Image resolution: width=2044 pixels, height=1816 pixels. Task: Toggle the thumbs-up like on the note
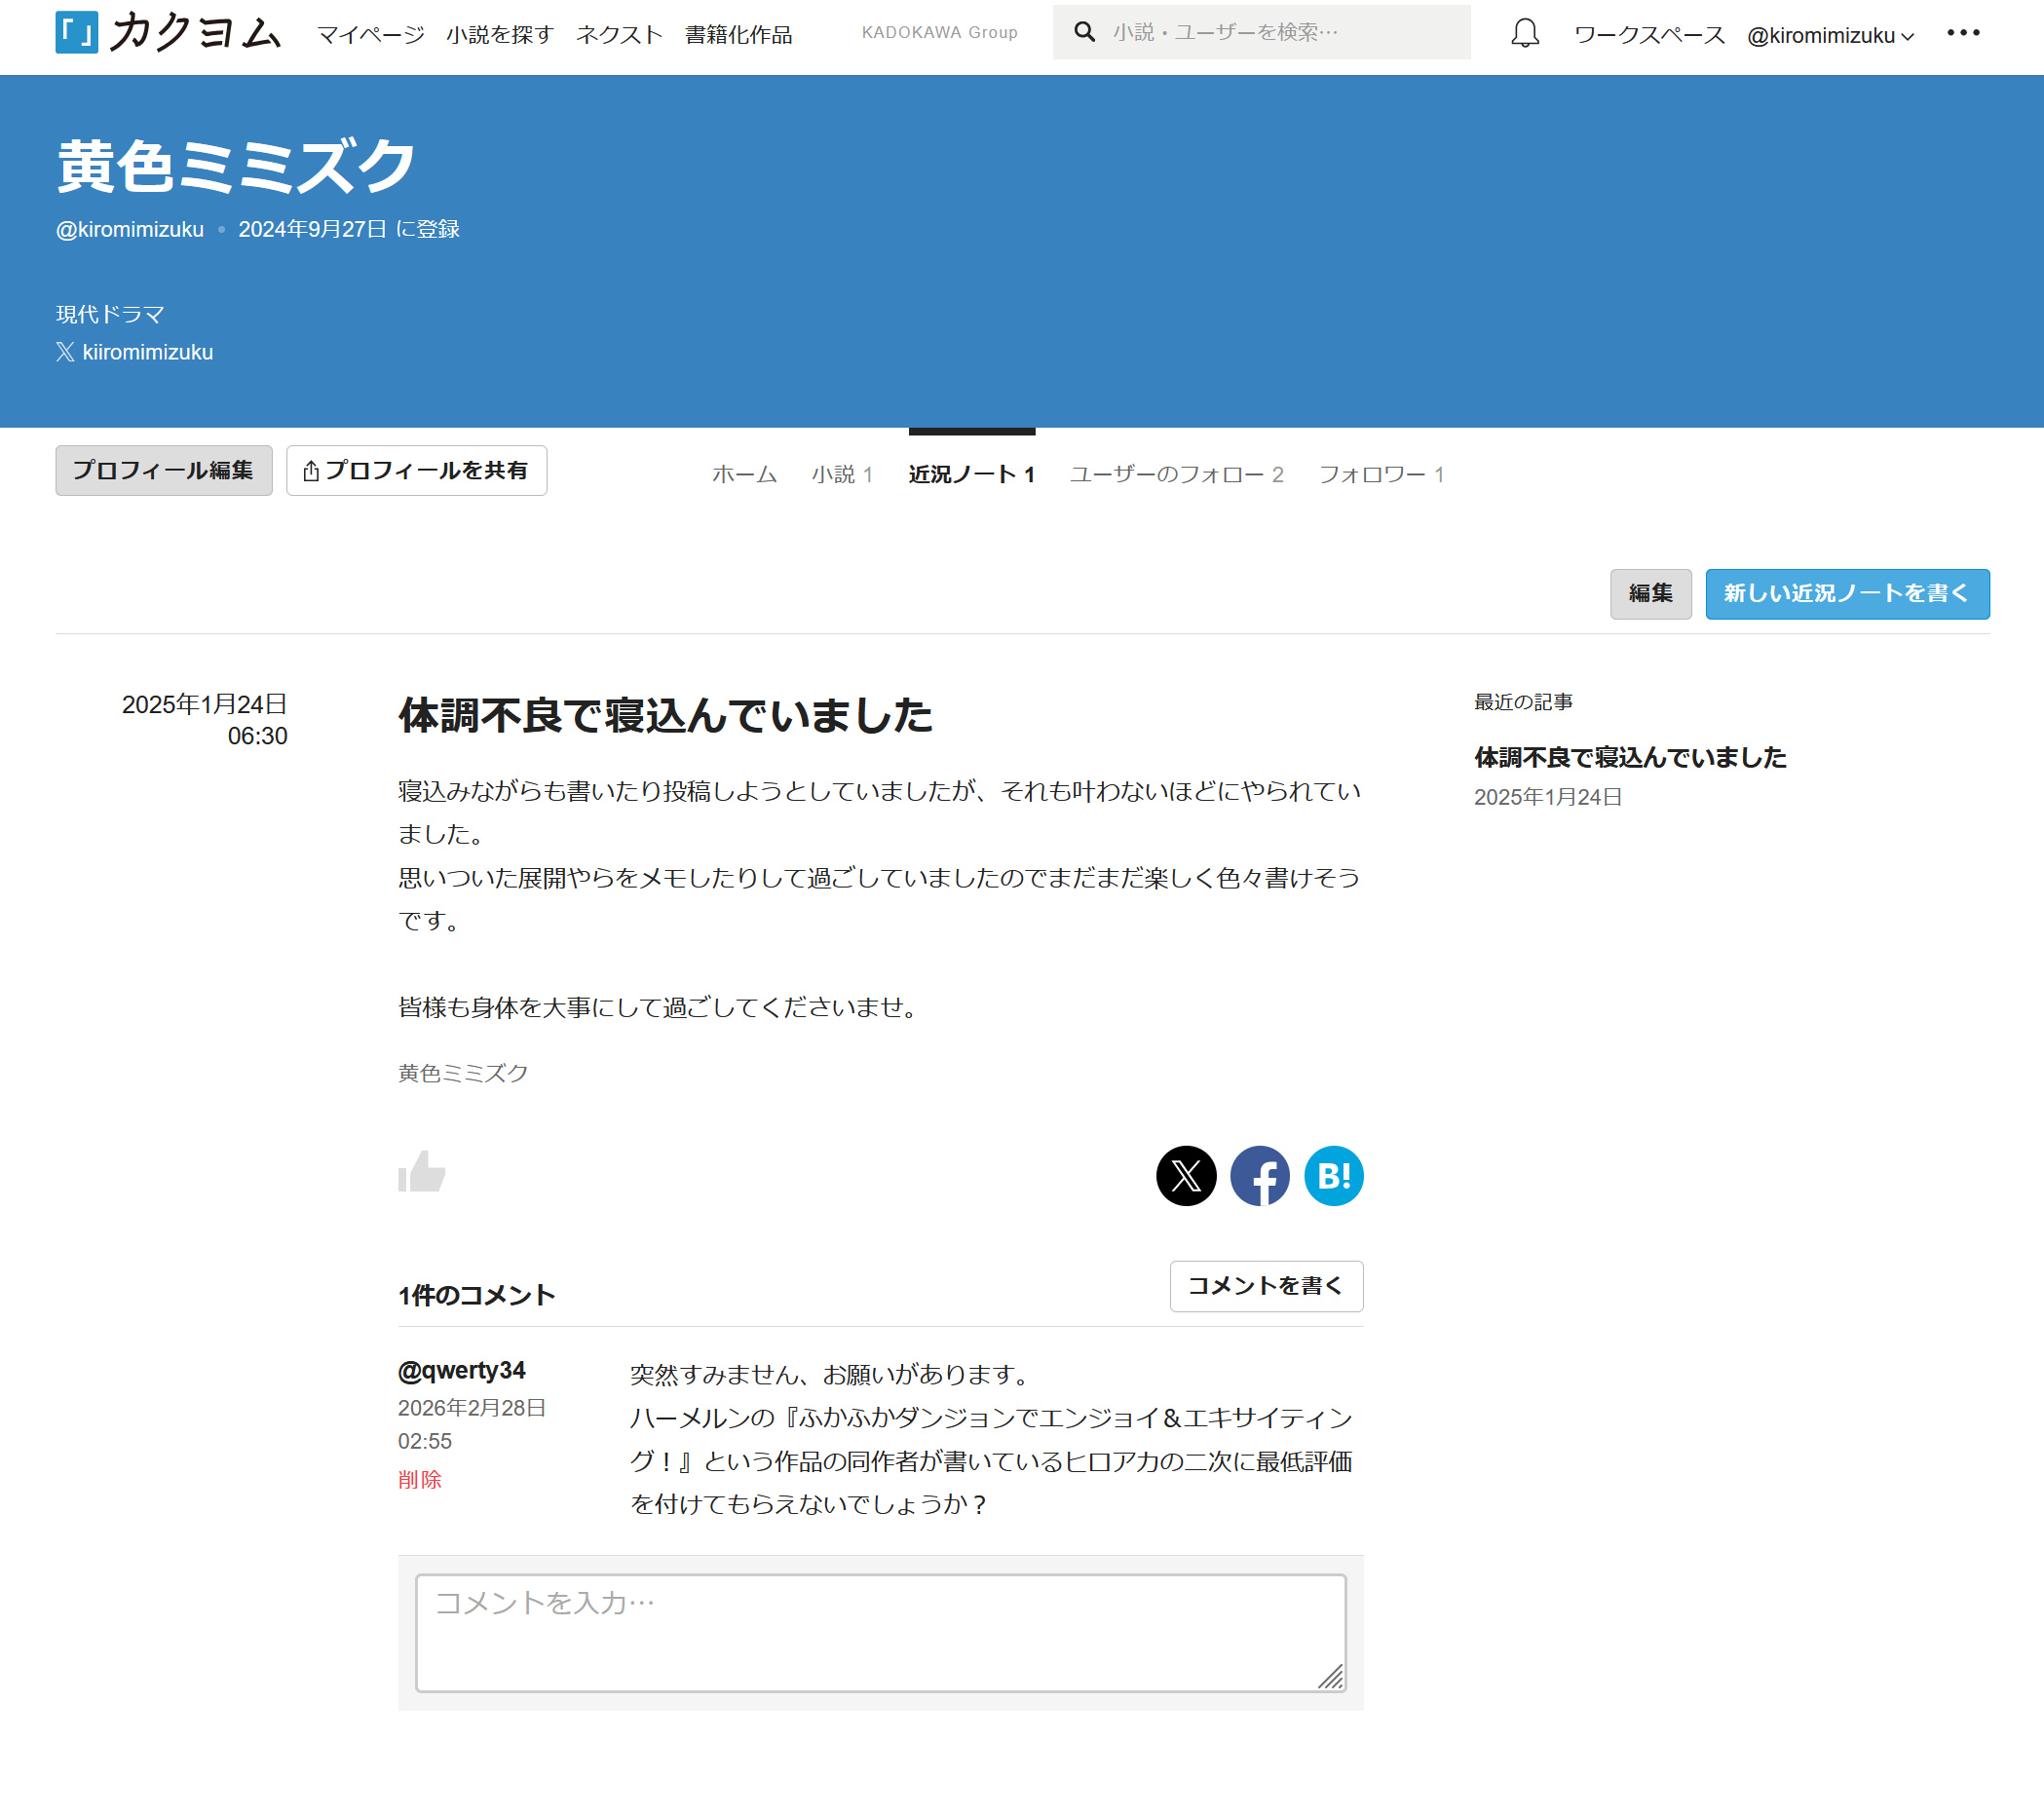[421, 1172]
